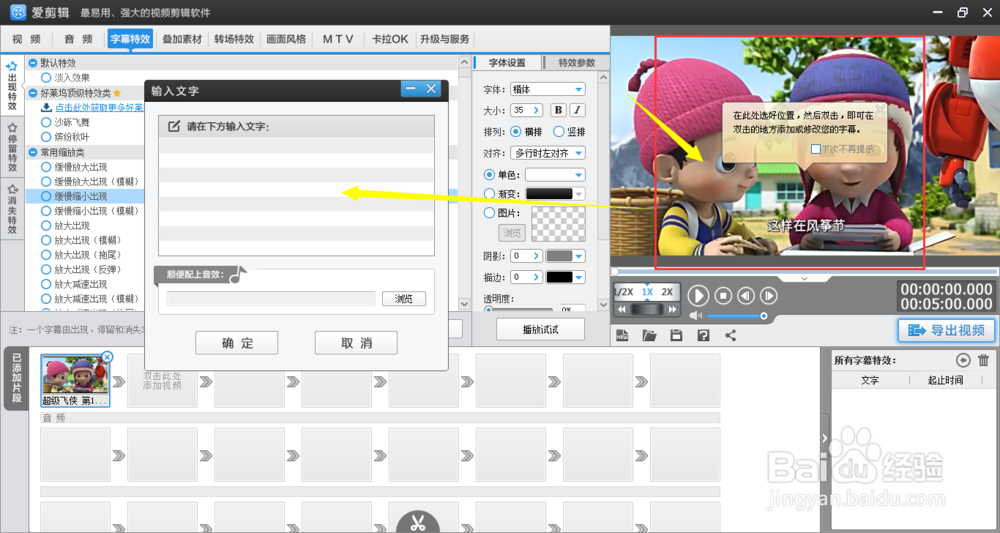Image resolution: width=1000 pixels, height=533 pixels.
Task: Toggle bold font with the B button
Action: (x=558, y=110)
